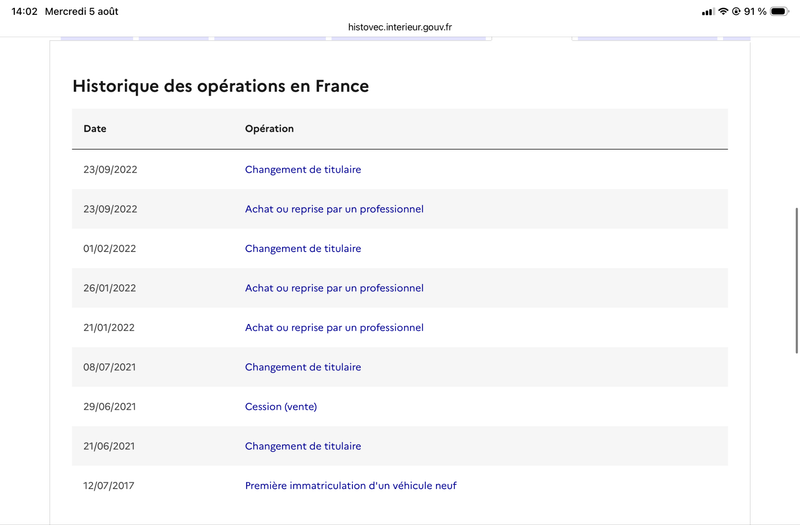Screen dimensions: 800x525
Task: Tap the cellular signal bars icon
Action: click(x=708, y=12)
